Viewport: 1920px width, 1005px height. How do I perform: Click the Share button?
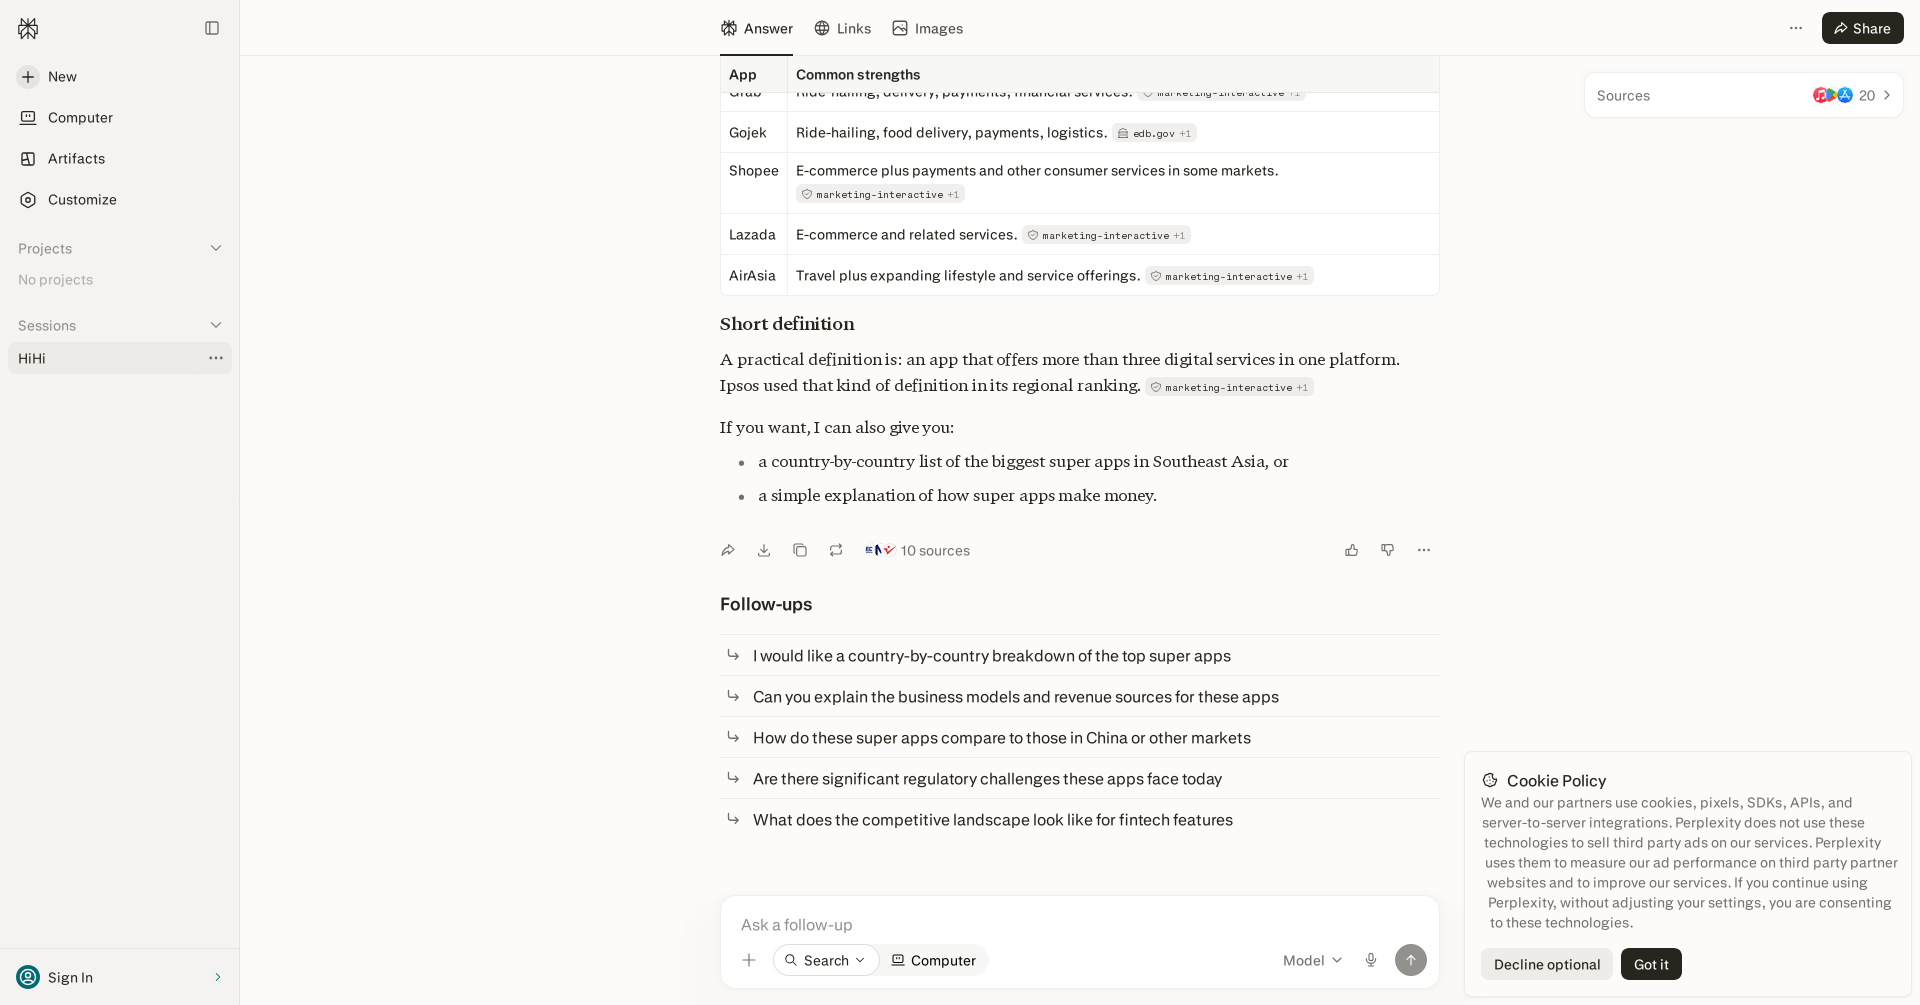1862,28
